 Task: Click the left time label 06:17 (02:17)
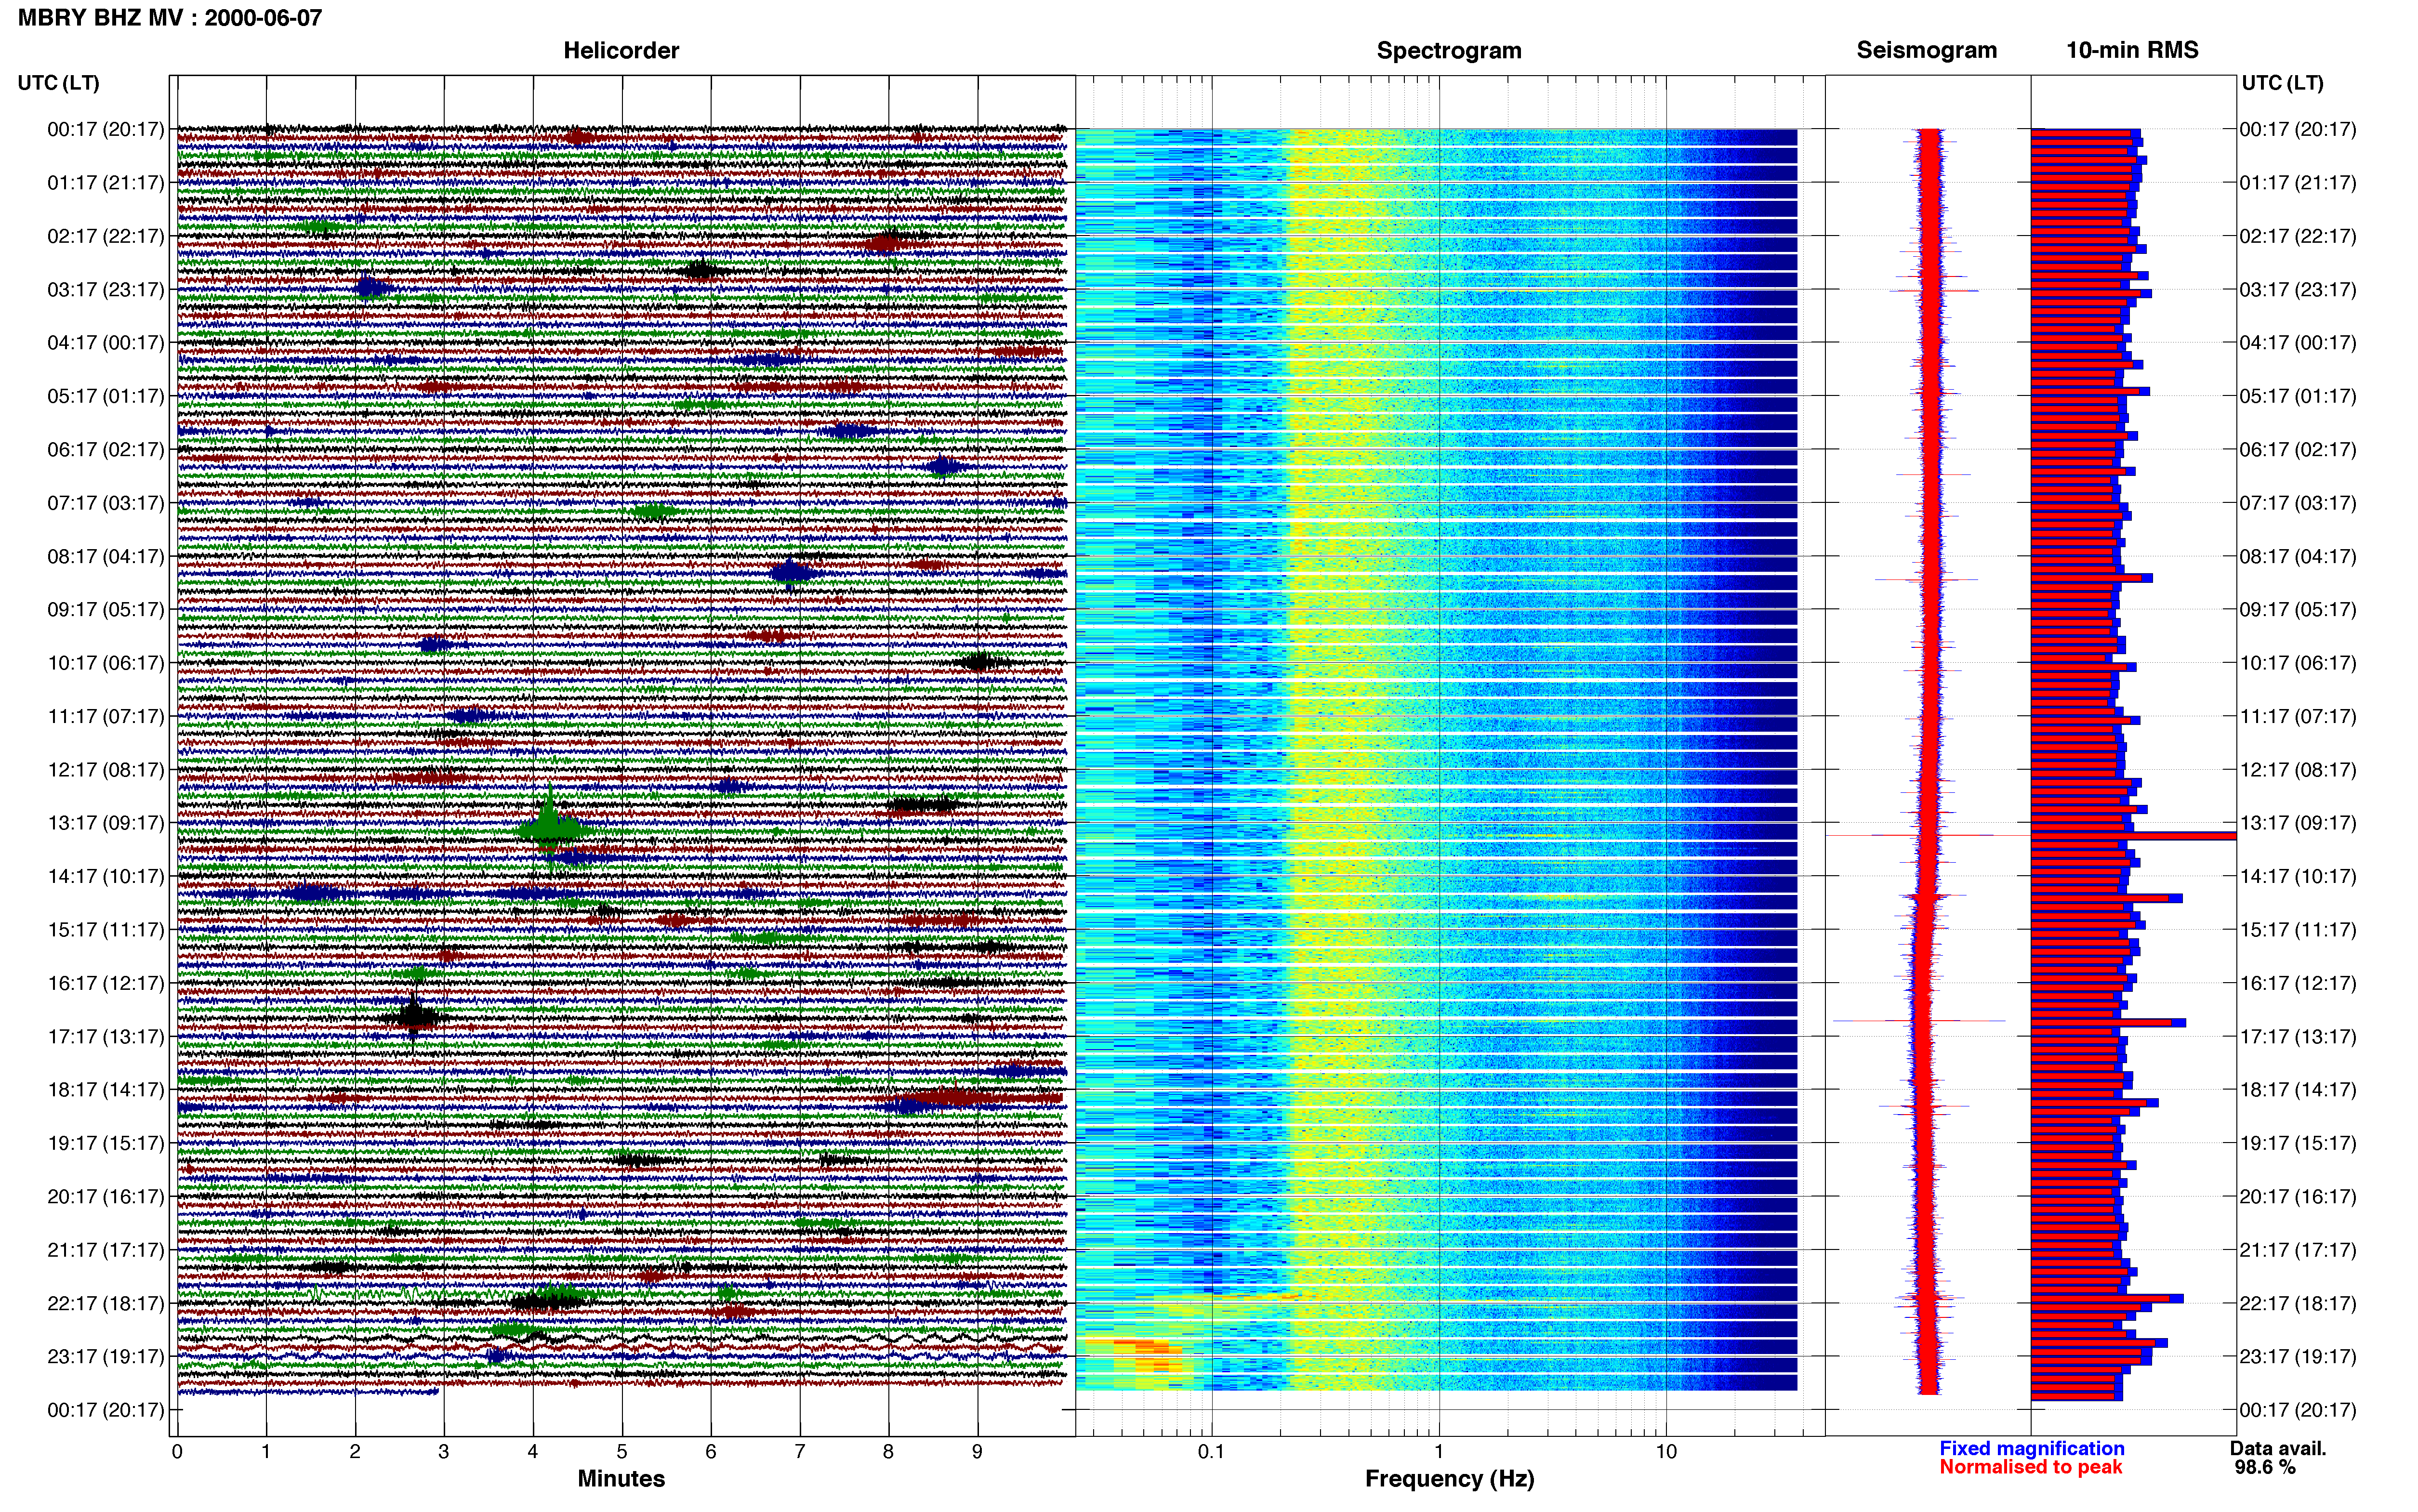pyautogui.click(x=106, y=449)
